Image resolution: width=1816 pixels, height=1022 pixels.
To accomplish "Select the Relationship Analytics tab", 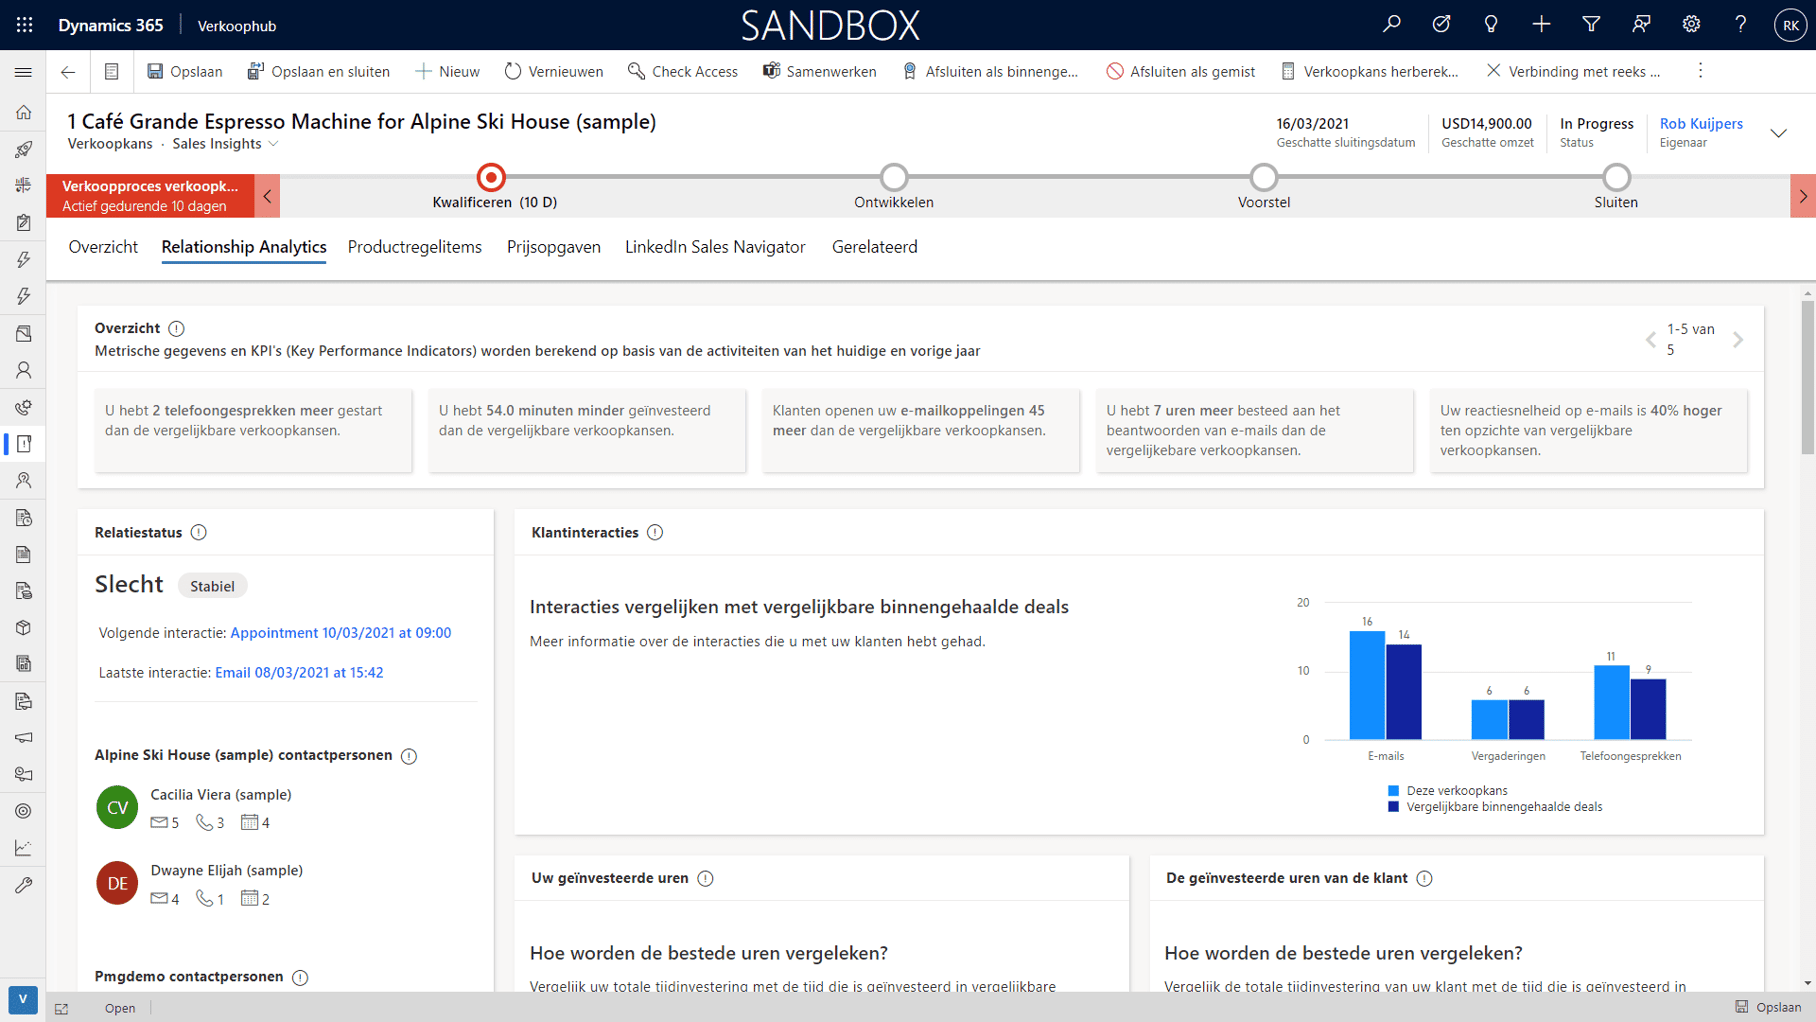I will point(244,247).
